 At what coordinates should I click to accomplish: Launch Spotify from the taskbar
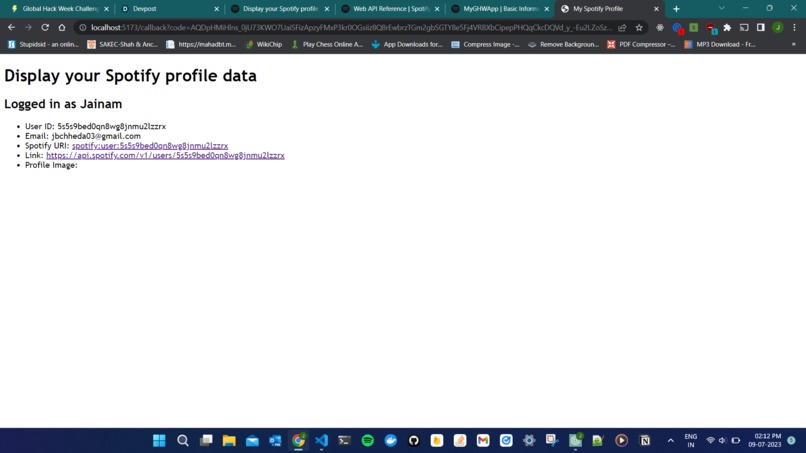pos(368,441)
